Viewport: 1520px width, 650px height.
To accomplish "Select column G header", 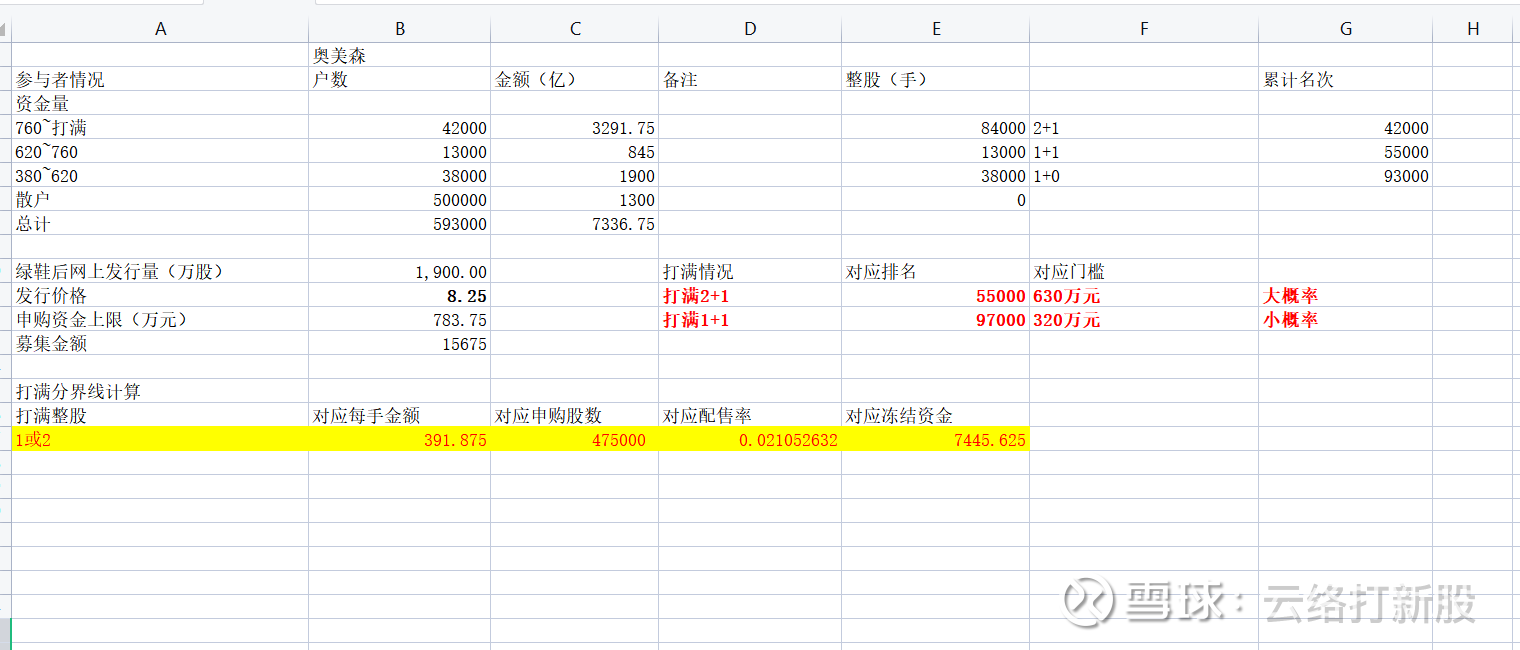I will [1346, 29].
